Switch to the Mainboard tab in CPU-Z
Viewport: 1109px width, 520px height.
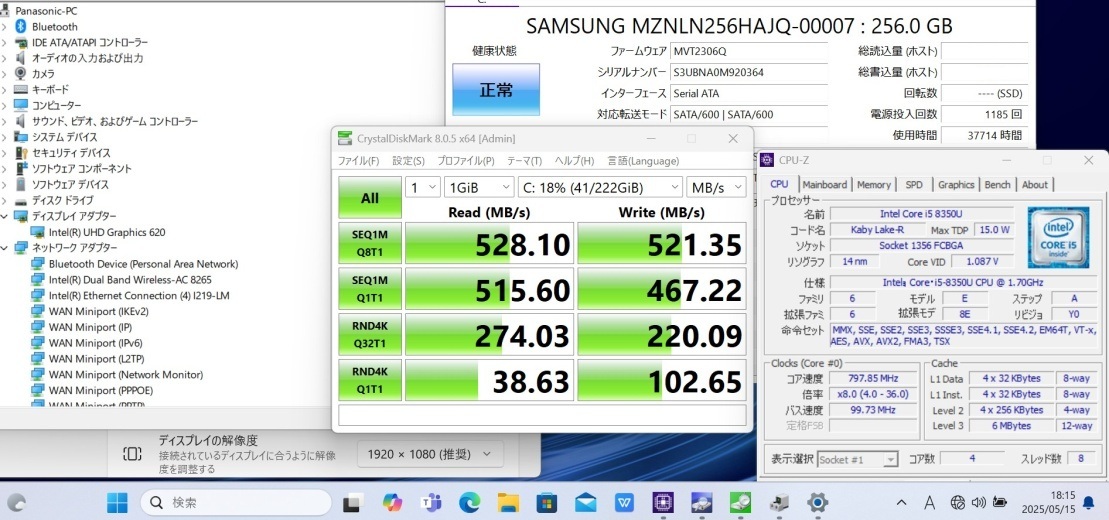824,185
